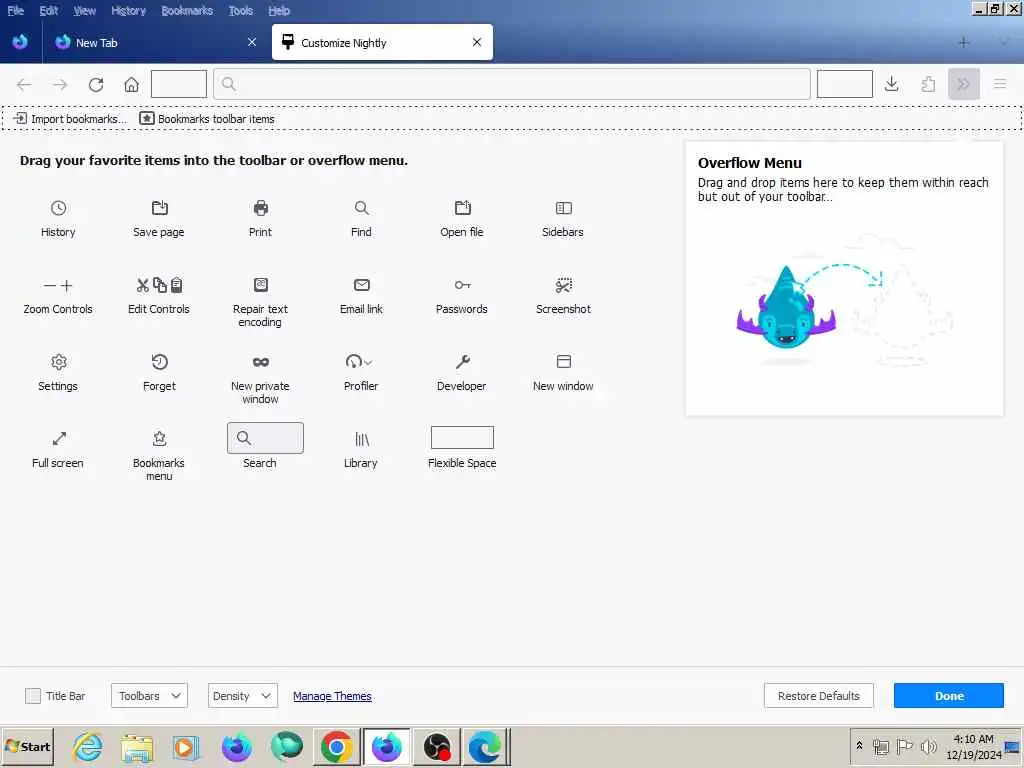The width and height of the screenshot is (1024, 768).
Task: Open a new tab with plus button
Action: click(963, 42)
